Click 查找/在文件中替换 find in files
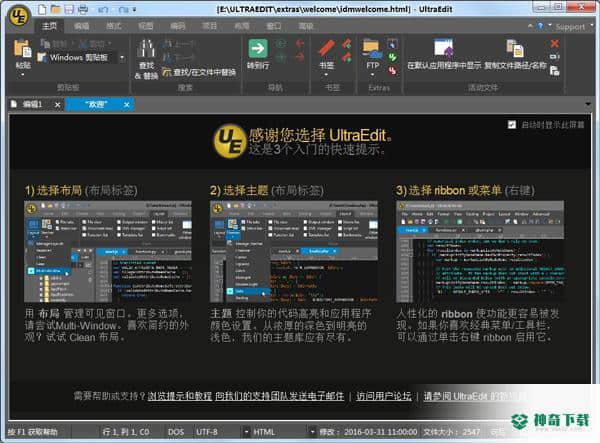 point(199,72)
